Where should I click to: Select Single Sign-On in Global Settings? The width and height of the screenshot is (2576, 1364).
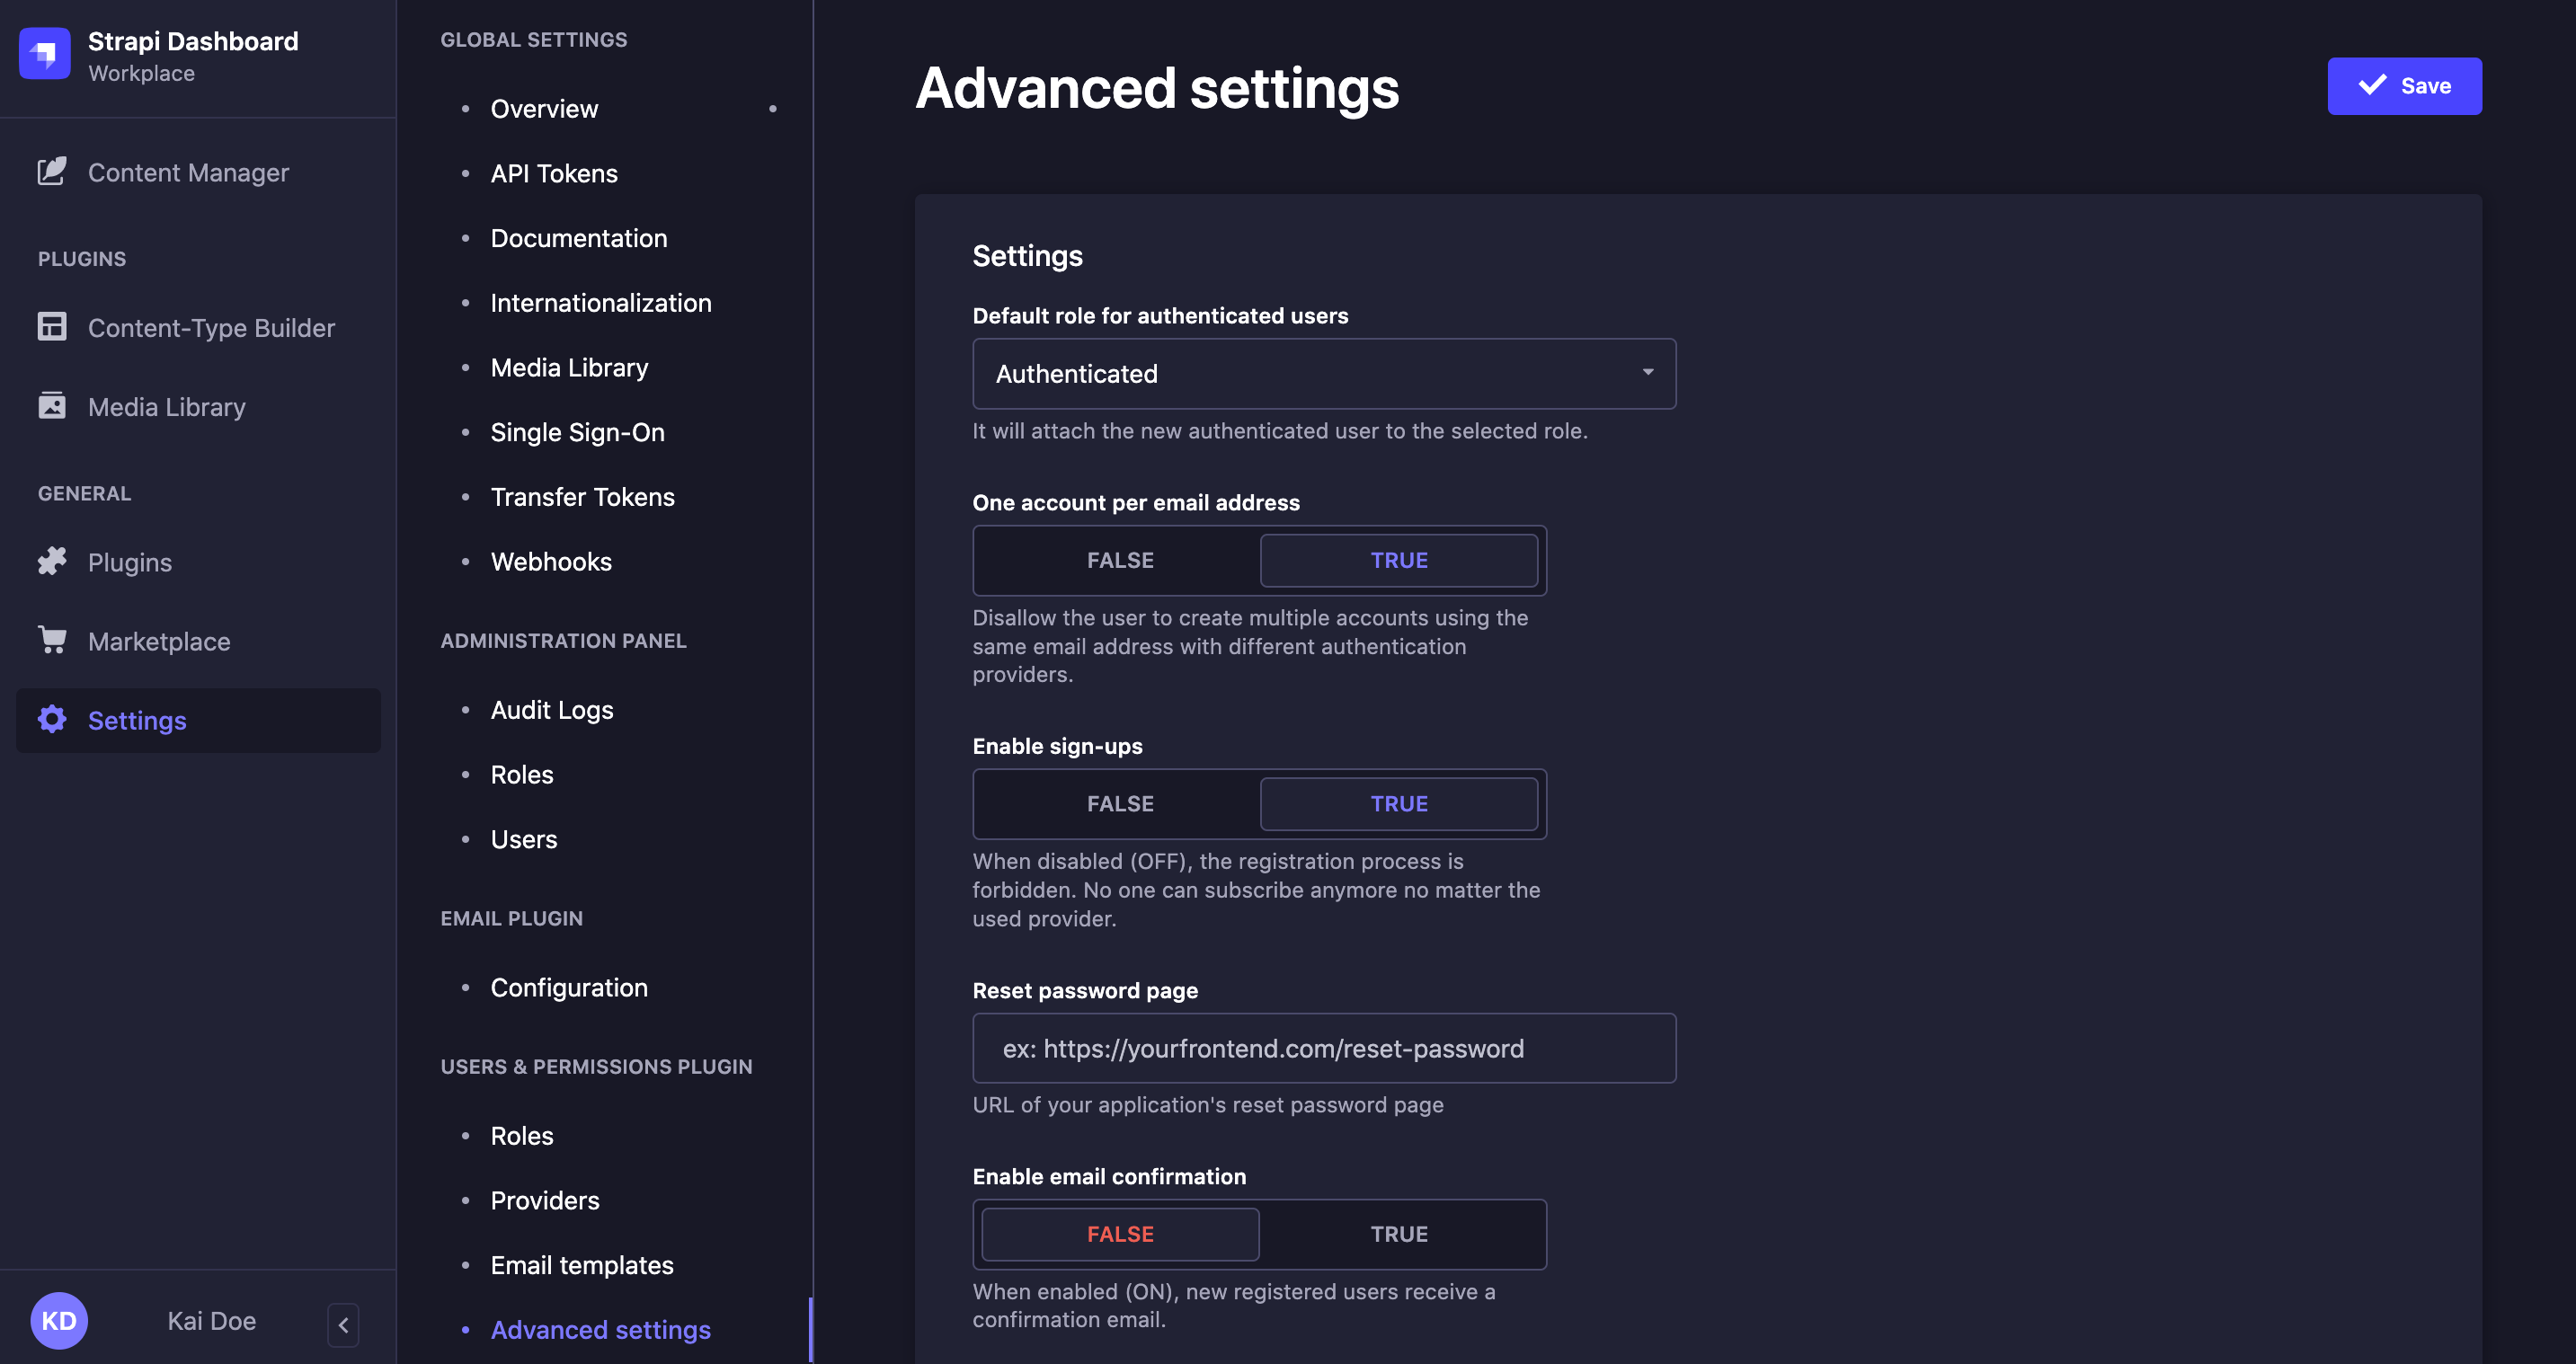(577, 432)
